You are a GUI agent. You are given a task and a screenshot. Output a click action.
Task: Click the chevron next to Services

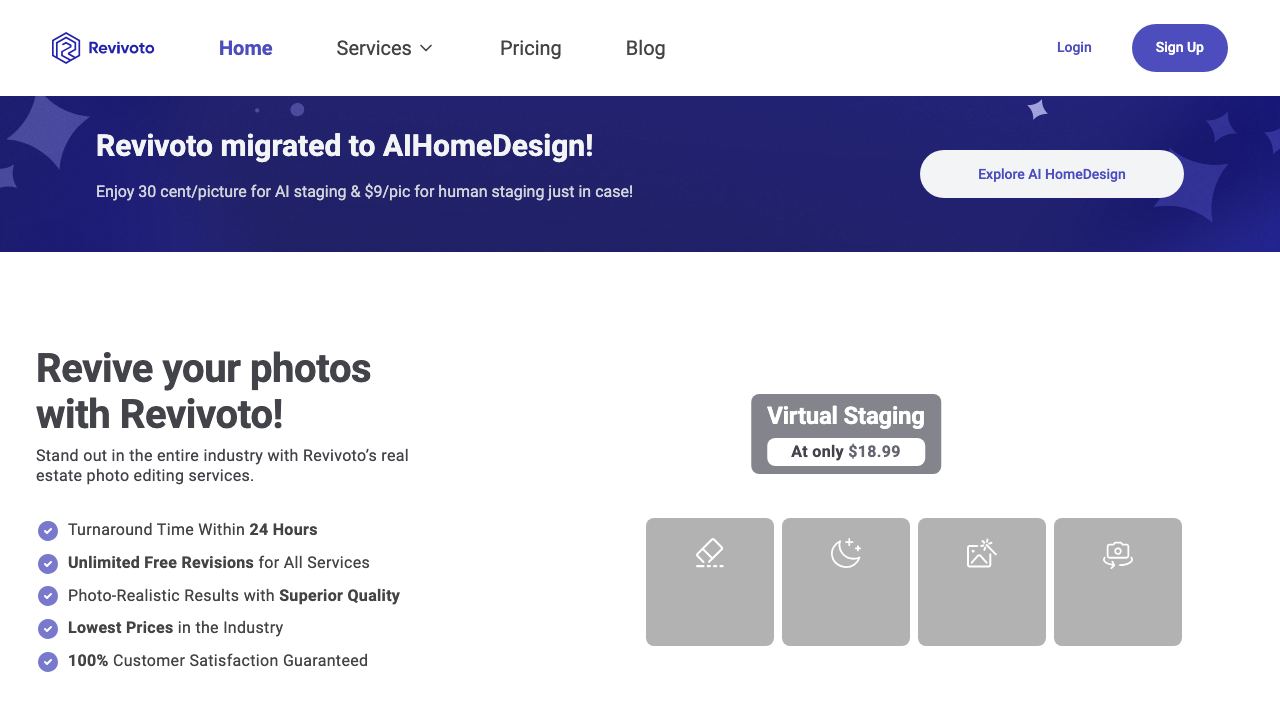(426, 48)
